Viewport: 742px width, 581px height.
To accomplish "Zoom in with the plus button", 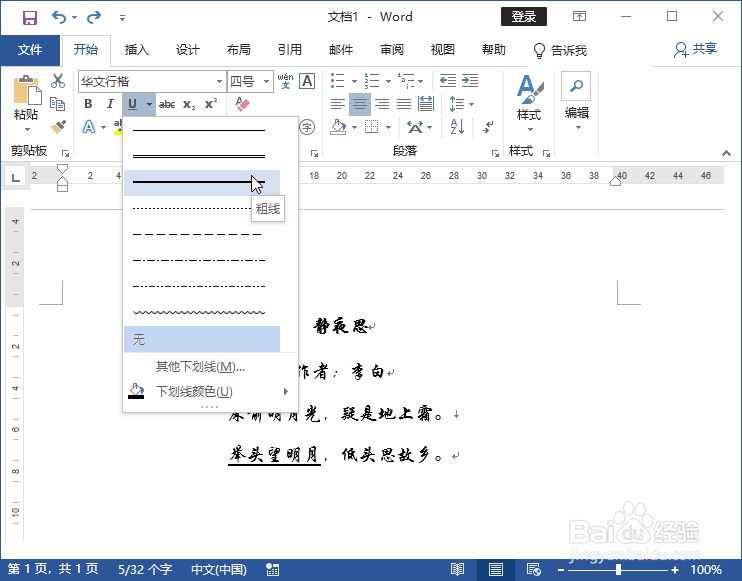I will point(675,570).
